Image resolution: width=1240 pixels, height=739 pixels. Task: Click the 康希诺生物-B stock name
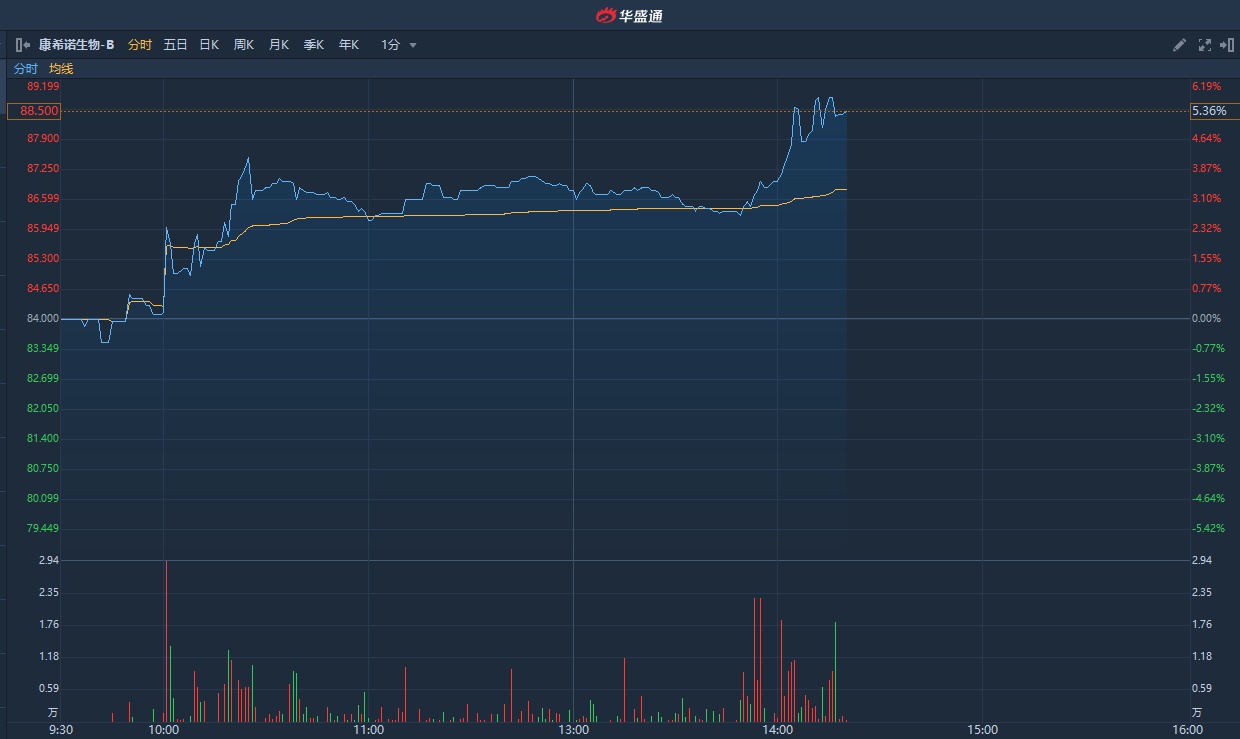77,45
